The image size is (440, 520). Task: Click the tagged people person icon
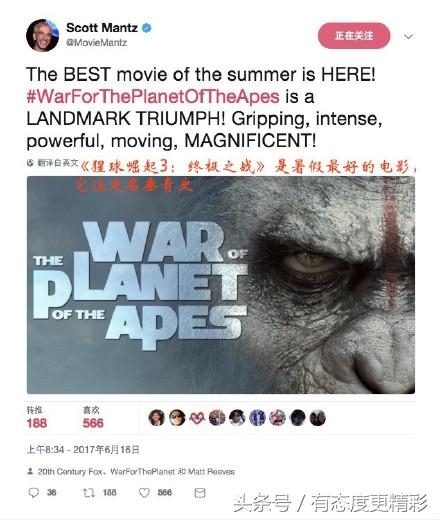point(30,471)
